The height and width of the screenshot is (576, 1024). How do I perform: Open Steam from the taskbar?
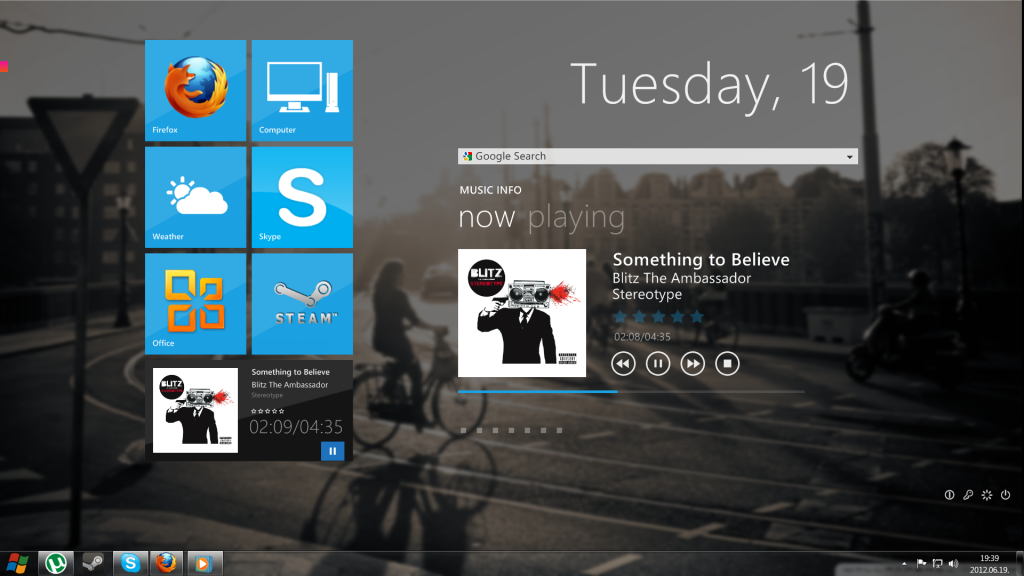click(93, 563)
